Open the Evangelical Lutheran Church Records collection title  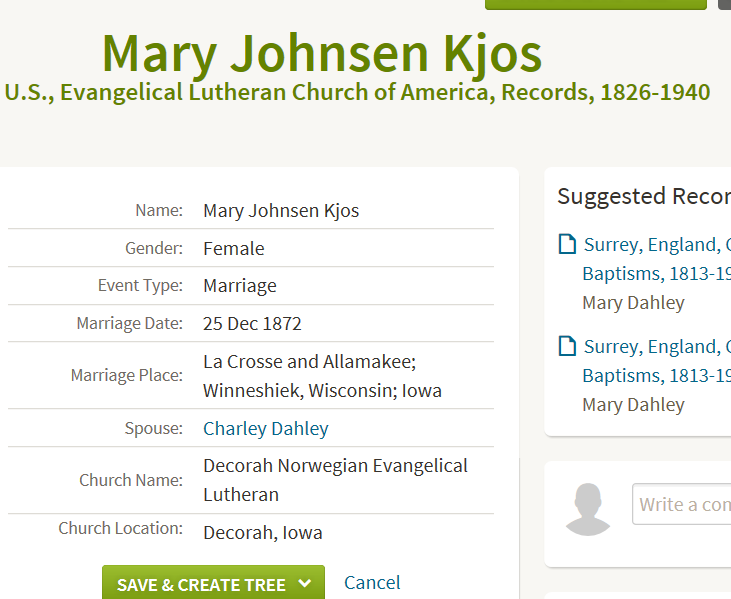357,92
